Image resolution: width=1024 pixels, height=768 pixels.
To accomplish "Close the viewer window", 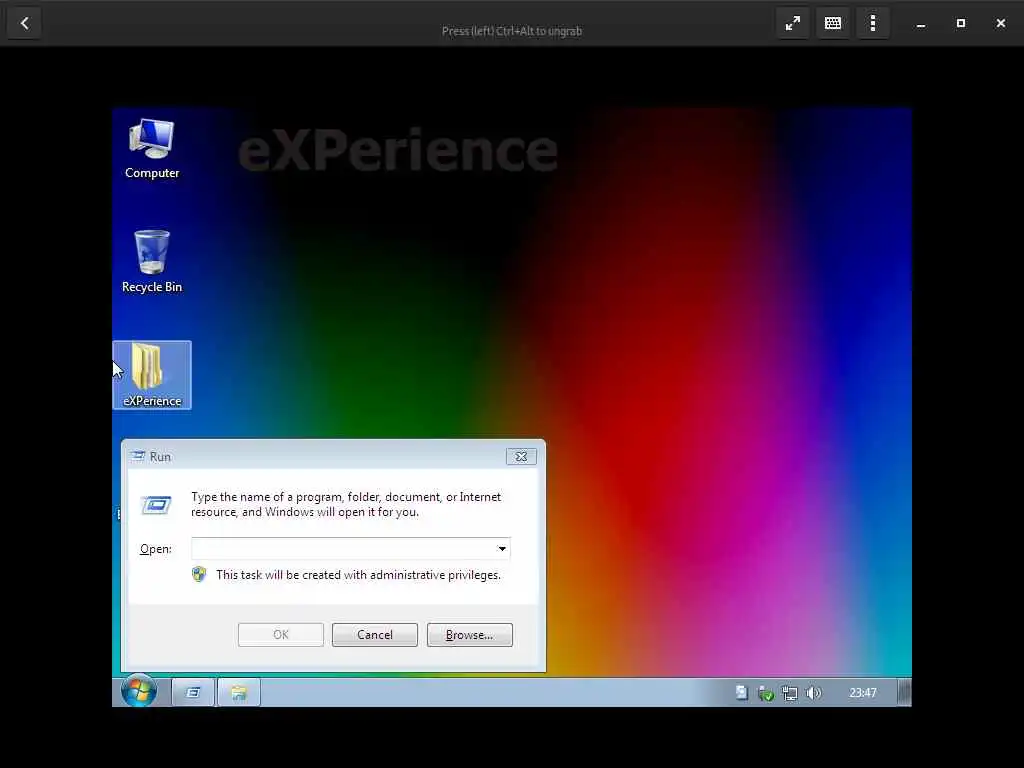I will [1000, 24].
